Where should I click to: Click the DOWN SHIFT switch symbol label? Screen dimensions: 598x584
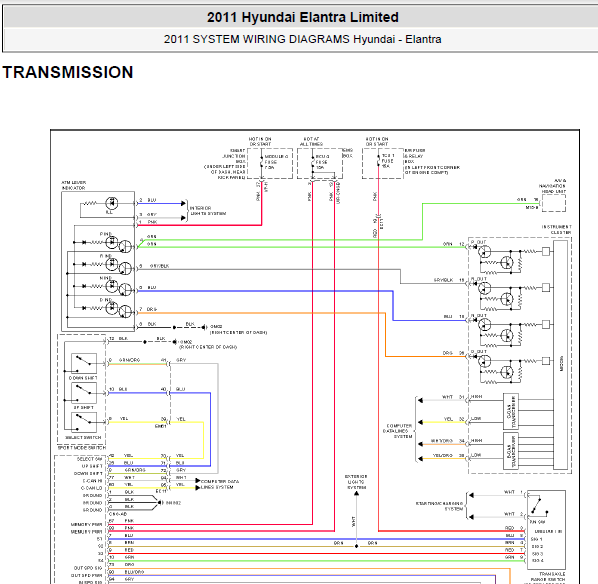83,378
